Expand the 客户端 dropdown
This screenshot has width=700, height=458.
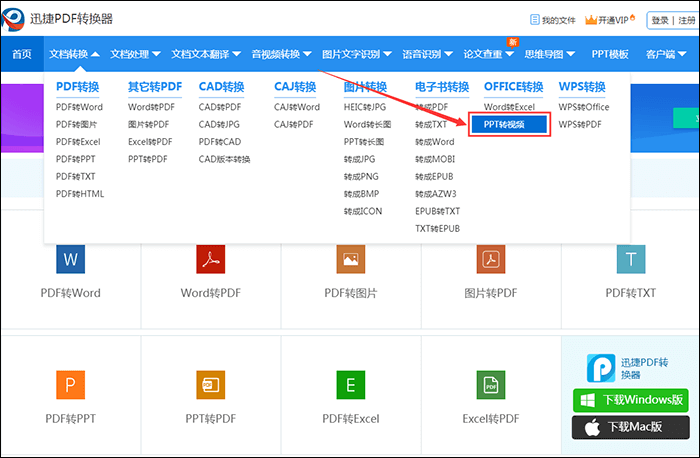pos(666,54)
